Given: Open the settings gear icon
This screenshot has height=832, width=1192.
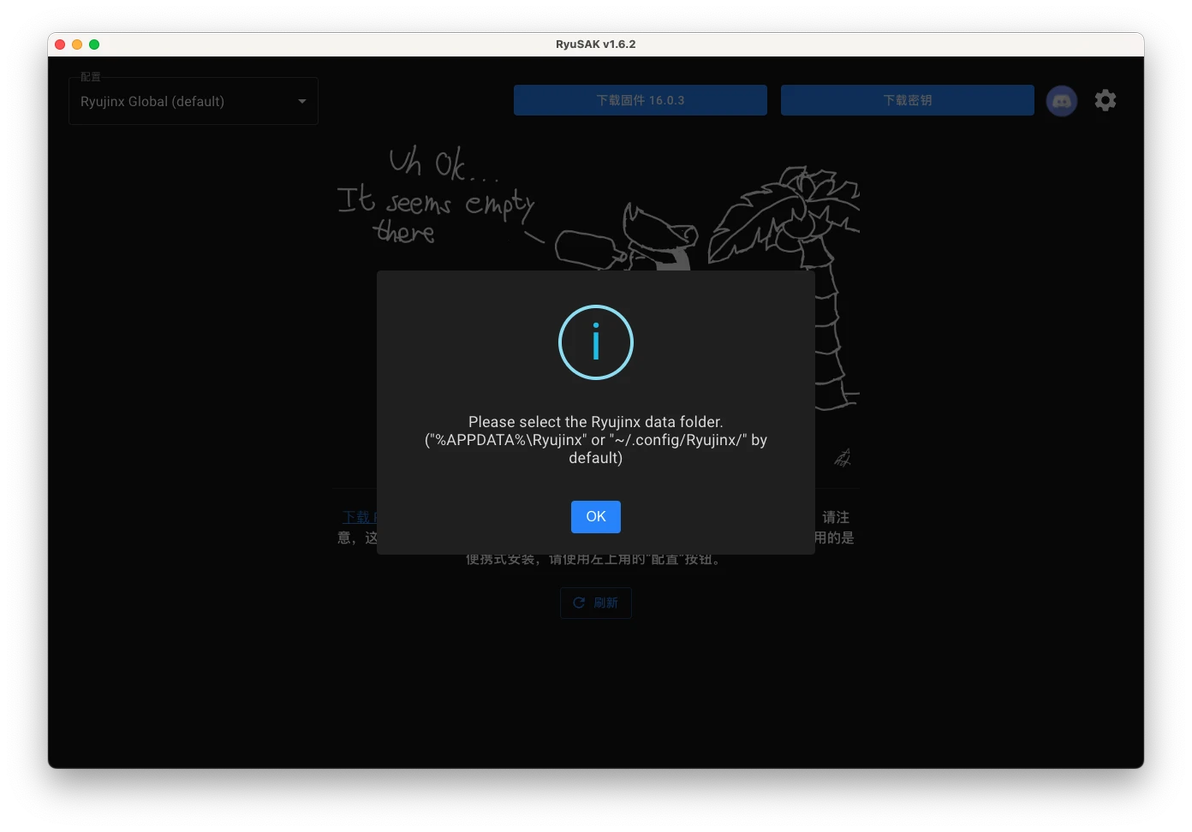Looking at the screenshot, I should [1105, 100].
